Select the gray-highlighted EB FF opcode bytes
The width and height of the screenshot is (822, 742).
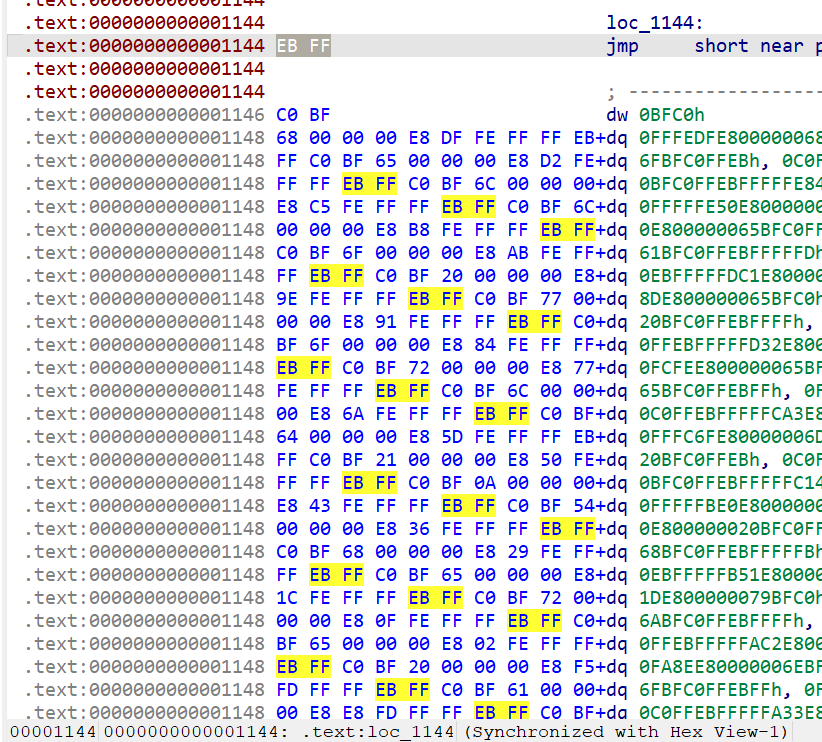(303, 46)
